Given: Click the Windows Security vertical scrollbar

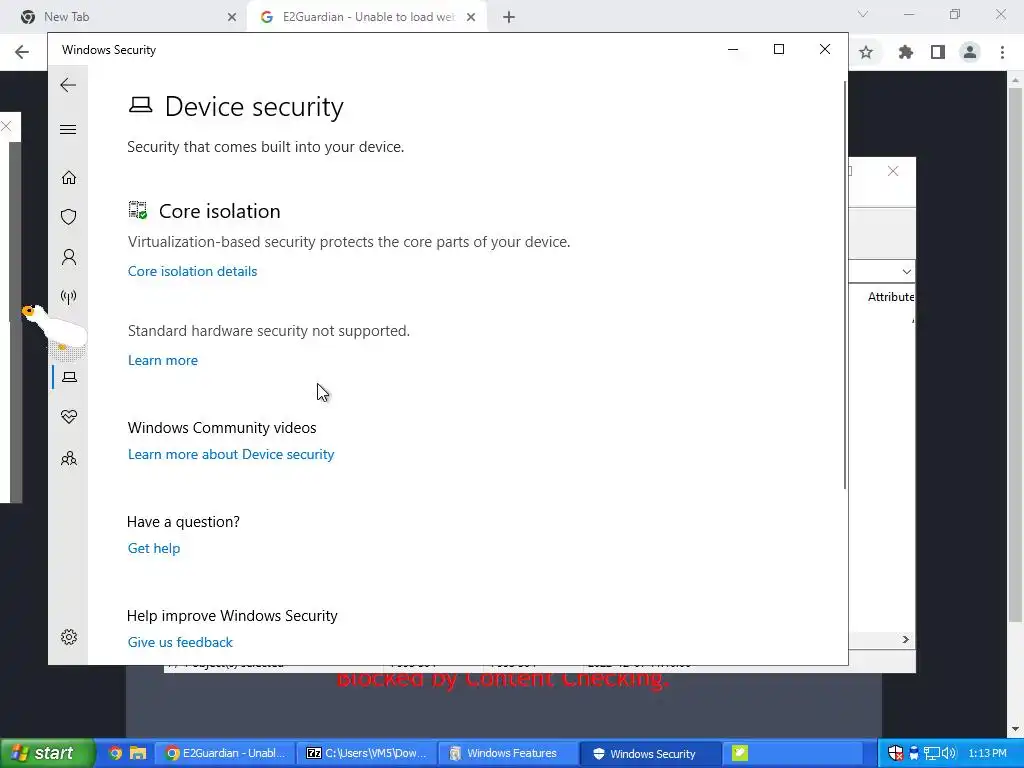Looking at the screenshot, I should (844, 285).
